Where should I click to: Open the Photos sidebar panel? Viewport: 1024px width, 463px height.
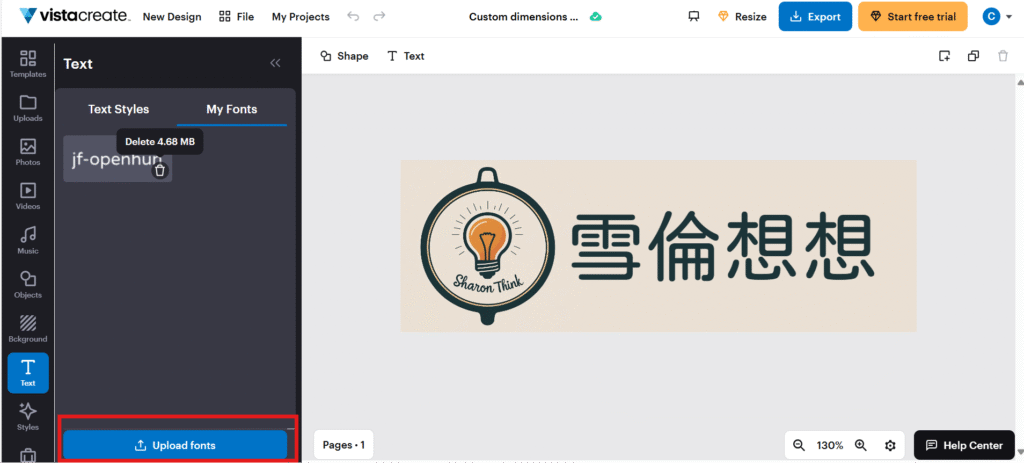click(x=28, y=151)
